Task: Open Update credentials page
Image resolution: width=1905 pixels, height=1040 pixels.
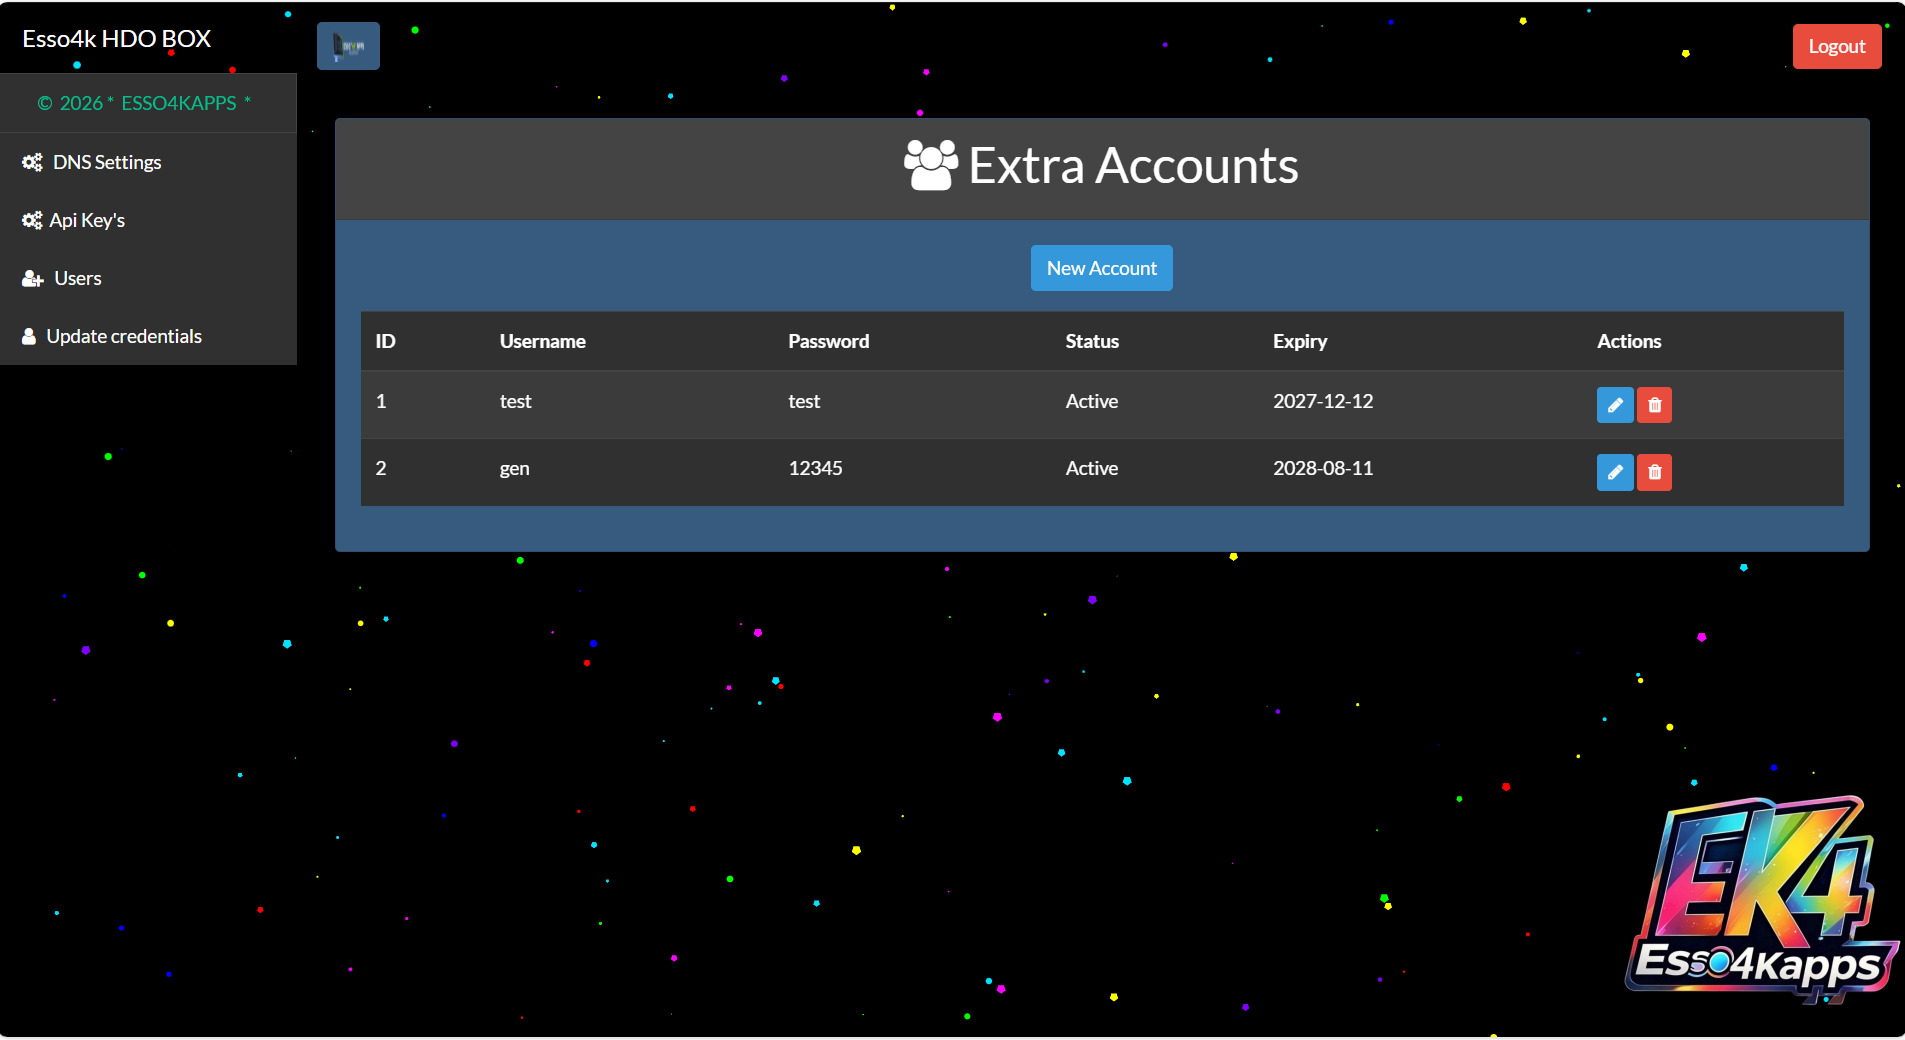Action: coord(124,336)
